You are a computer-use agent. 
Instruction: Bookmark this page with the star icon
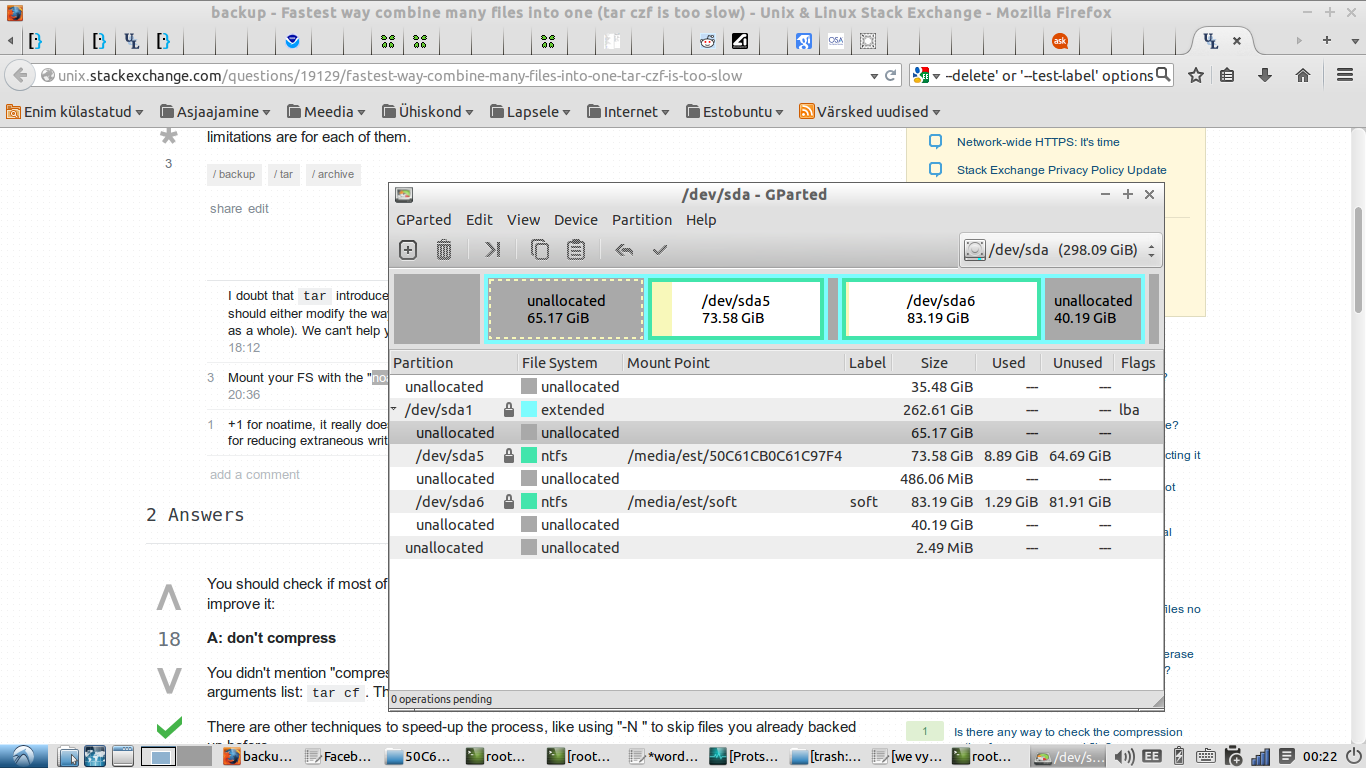(x=1195, y=75)
